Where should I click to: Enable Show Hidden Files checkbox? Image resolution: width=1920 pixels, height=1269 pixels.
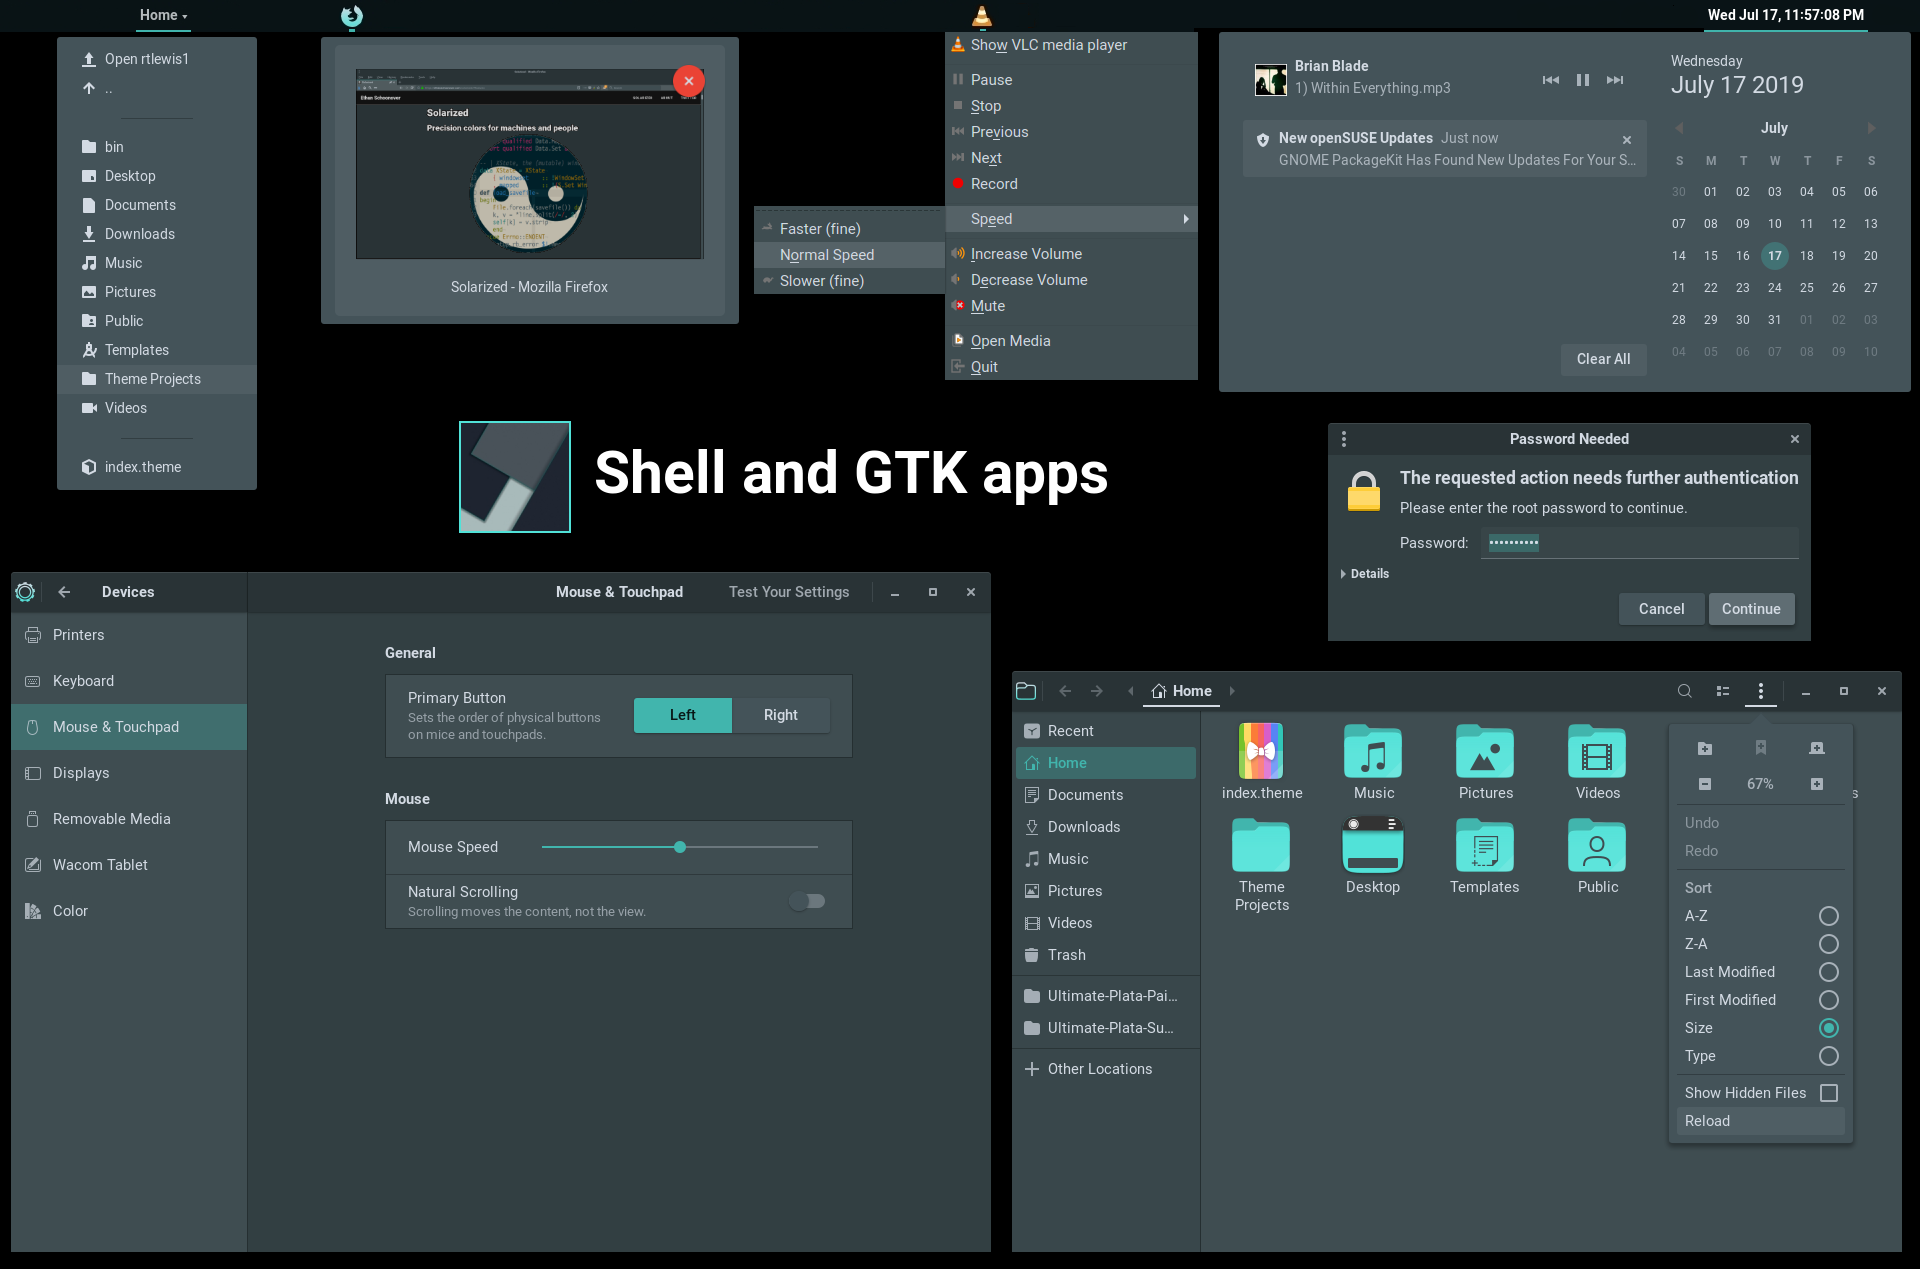[1829, 1093]
